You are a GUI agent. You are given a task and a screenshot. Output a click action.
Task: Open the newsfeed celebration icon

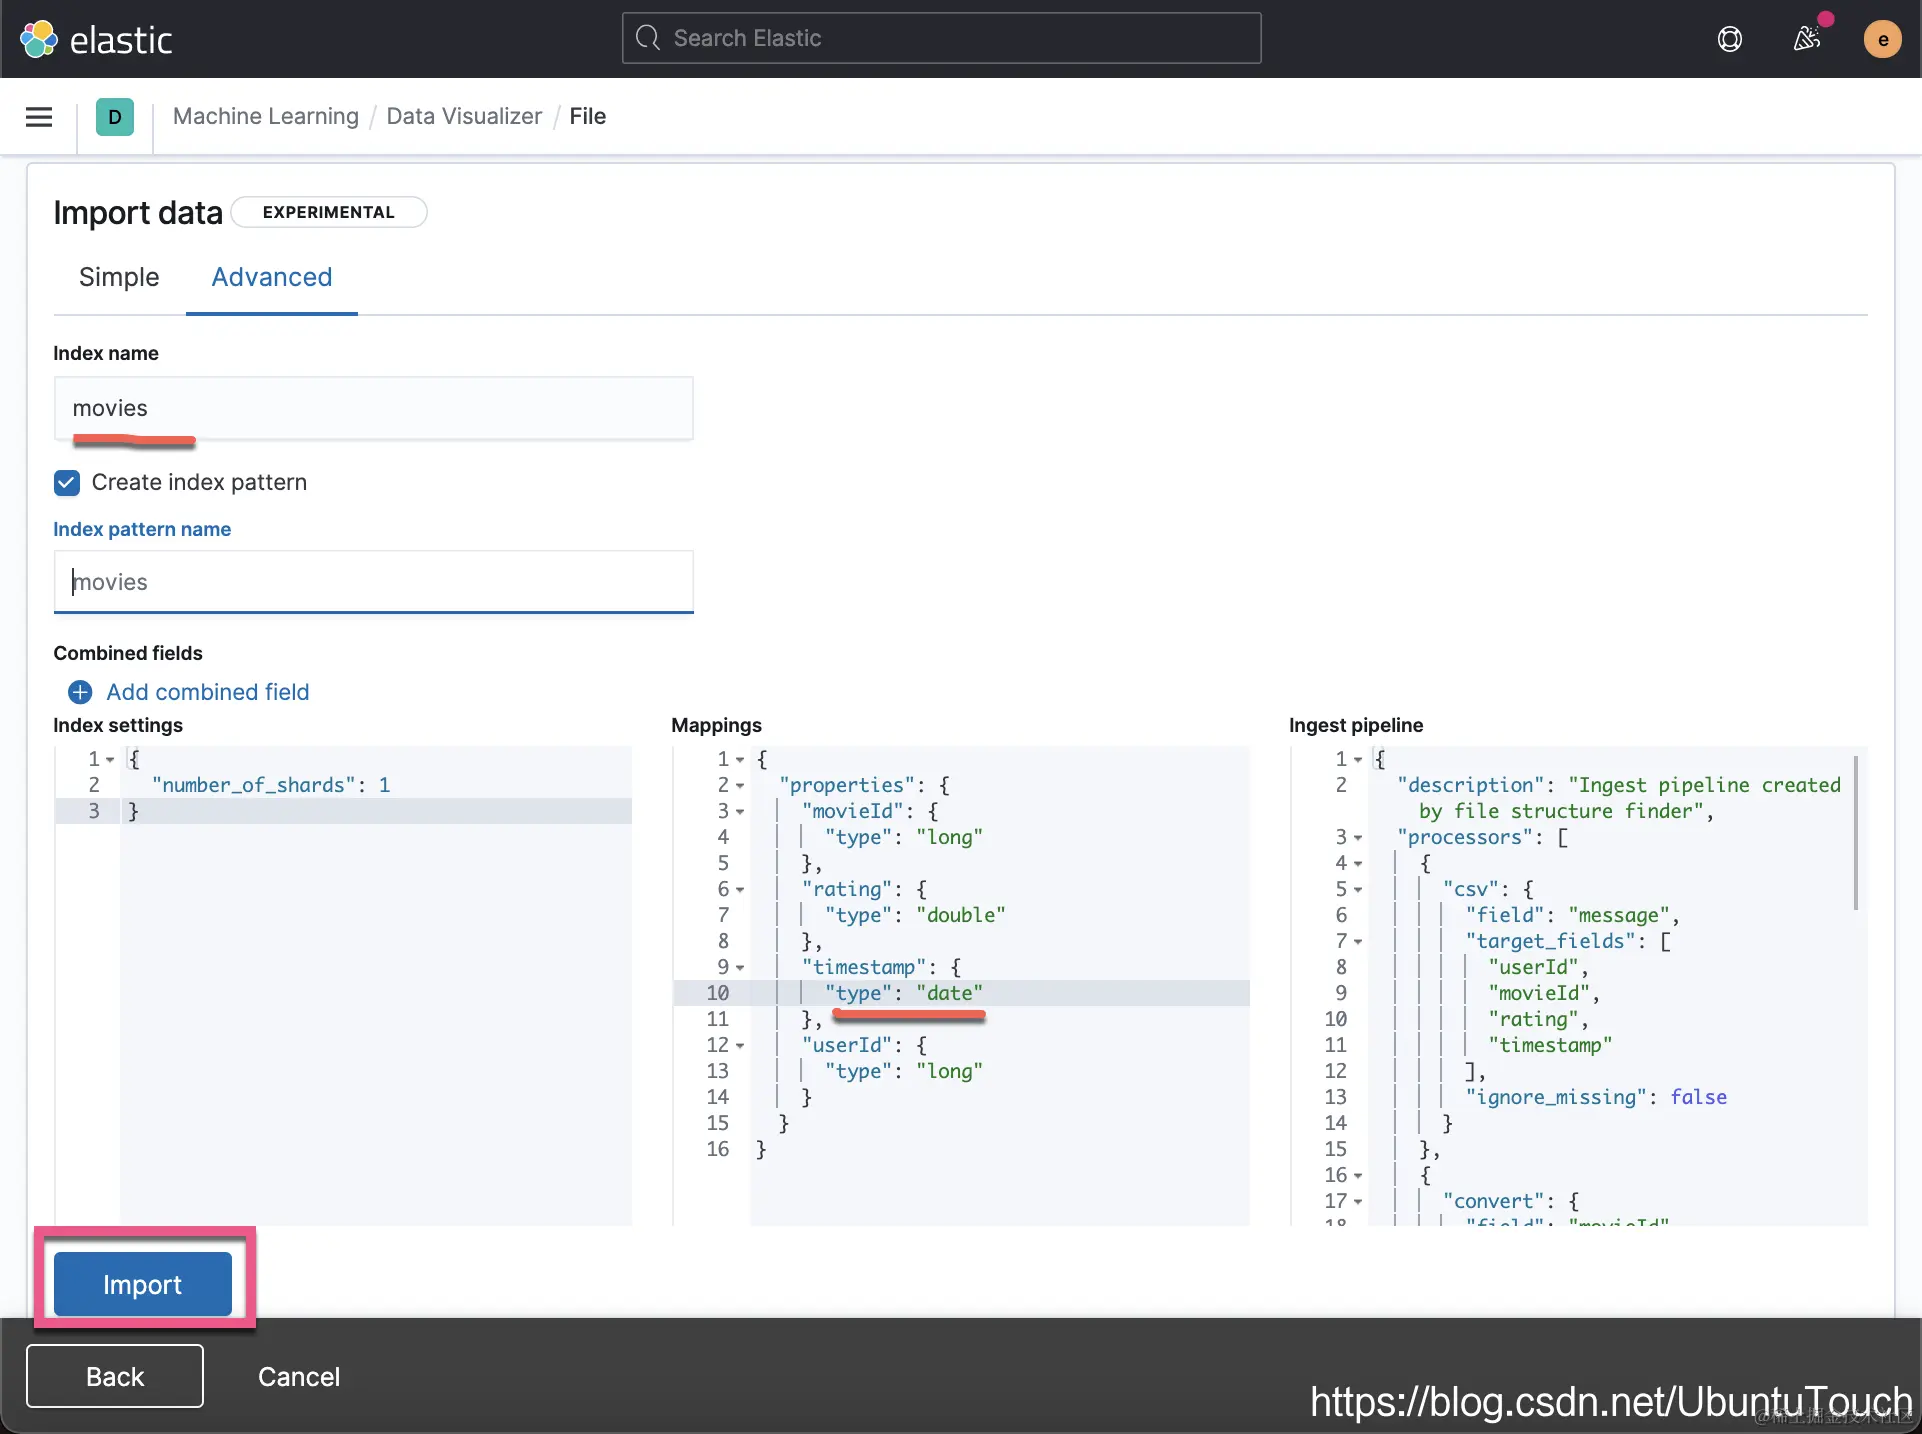click(x=1806, y=39)
